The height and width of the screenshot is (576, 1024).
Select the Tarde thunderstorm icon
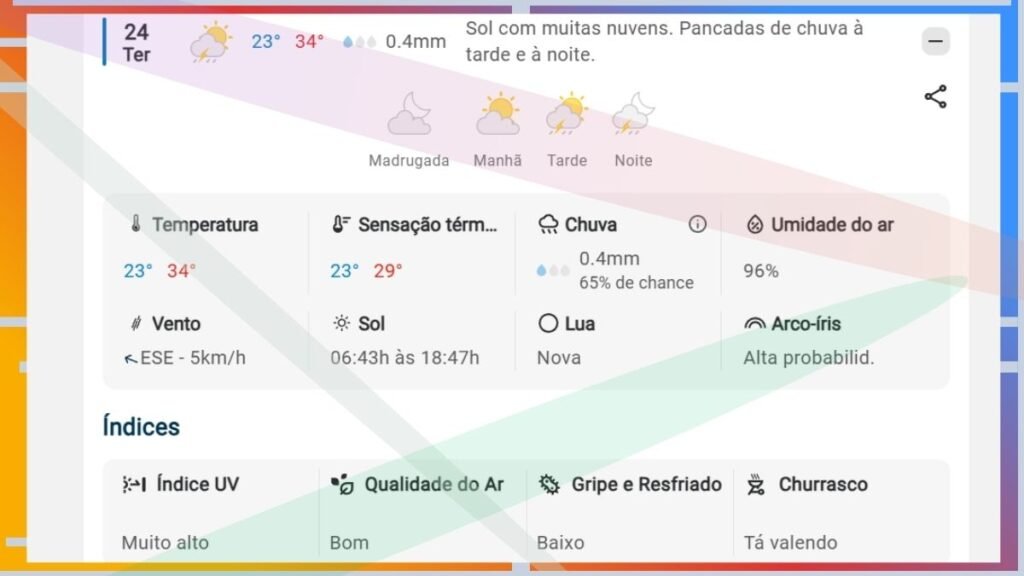click(567, 114)
